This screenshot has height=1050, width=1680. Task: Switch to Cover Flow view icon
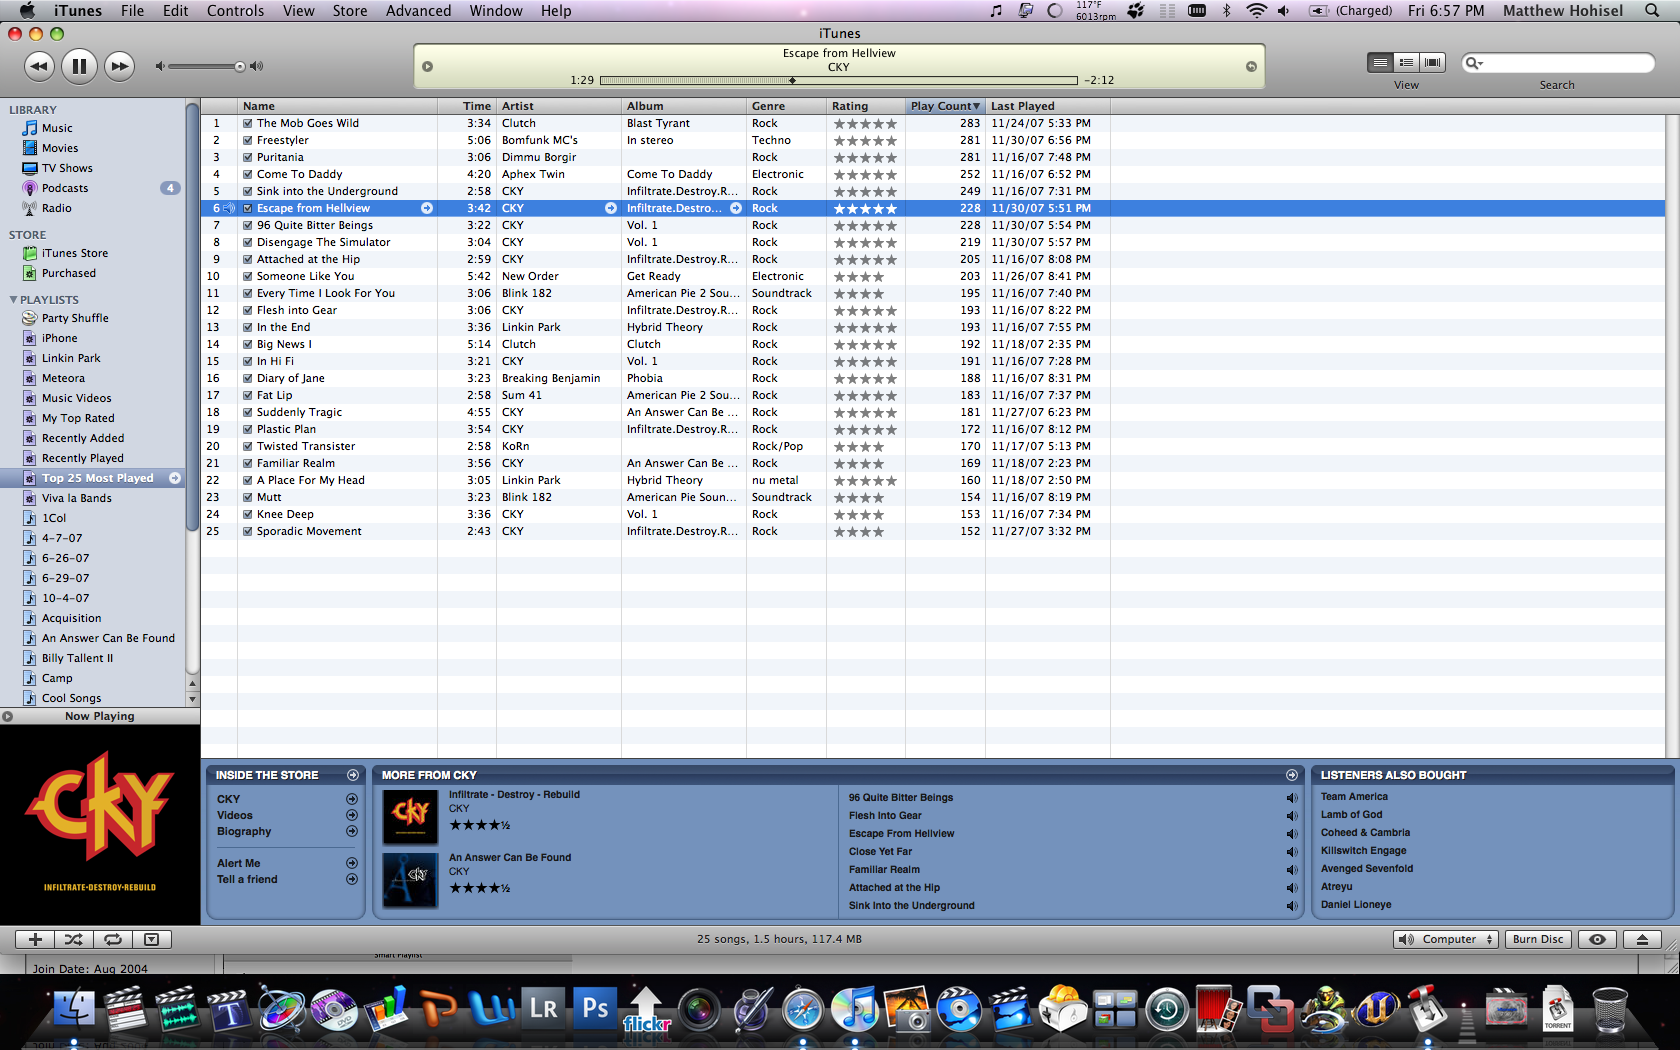[1432, 62]
